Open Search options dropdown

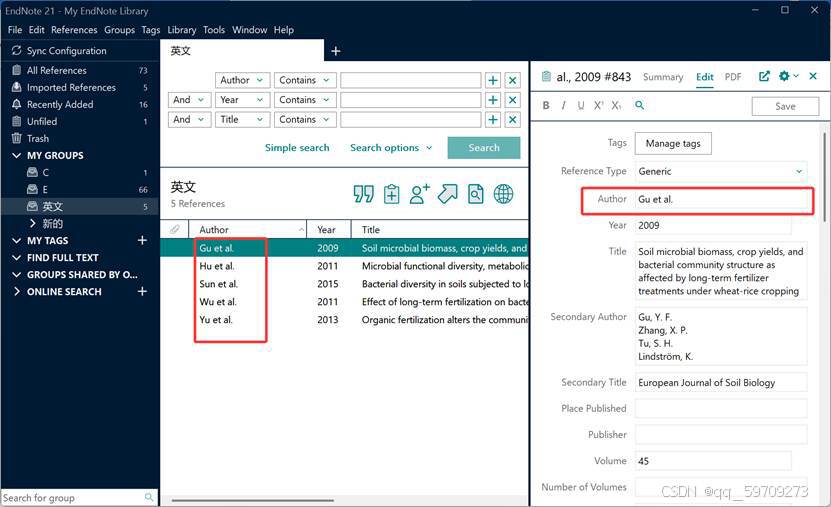(391, 148)
